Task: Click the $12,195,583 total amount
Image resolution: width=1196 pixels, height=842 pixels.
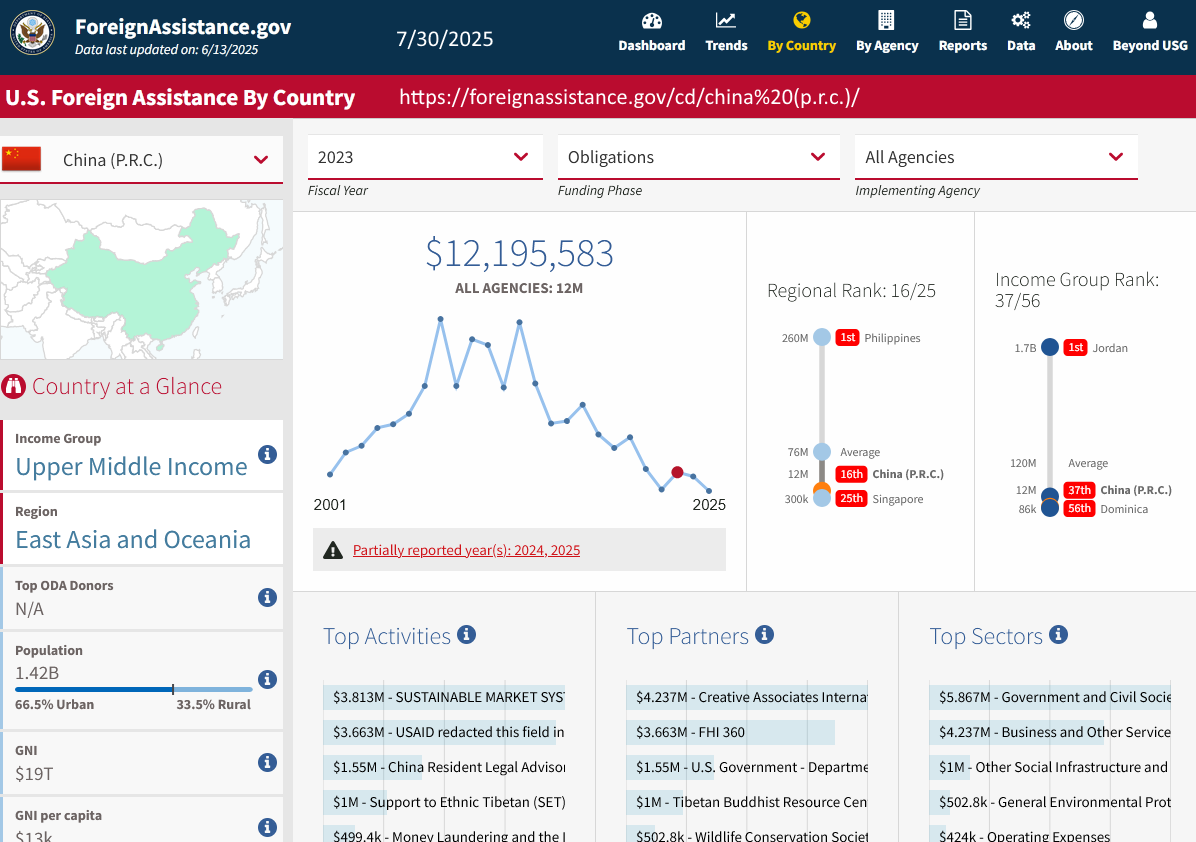Action: point(519,254)
